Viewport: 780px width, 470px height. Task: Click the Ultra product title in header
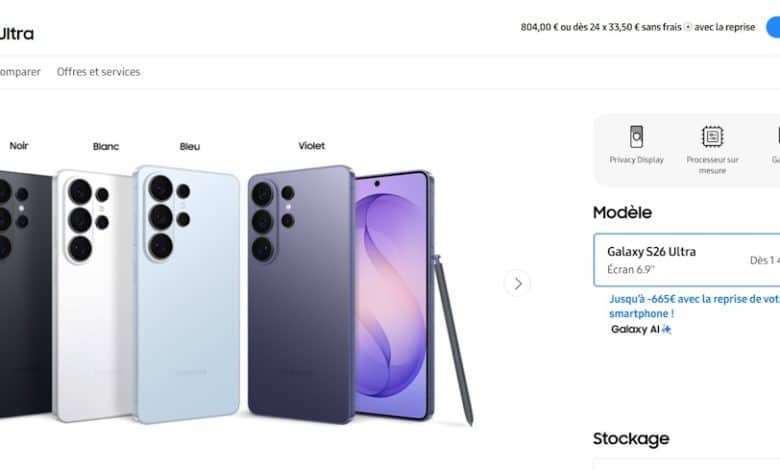17,33
